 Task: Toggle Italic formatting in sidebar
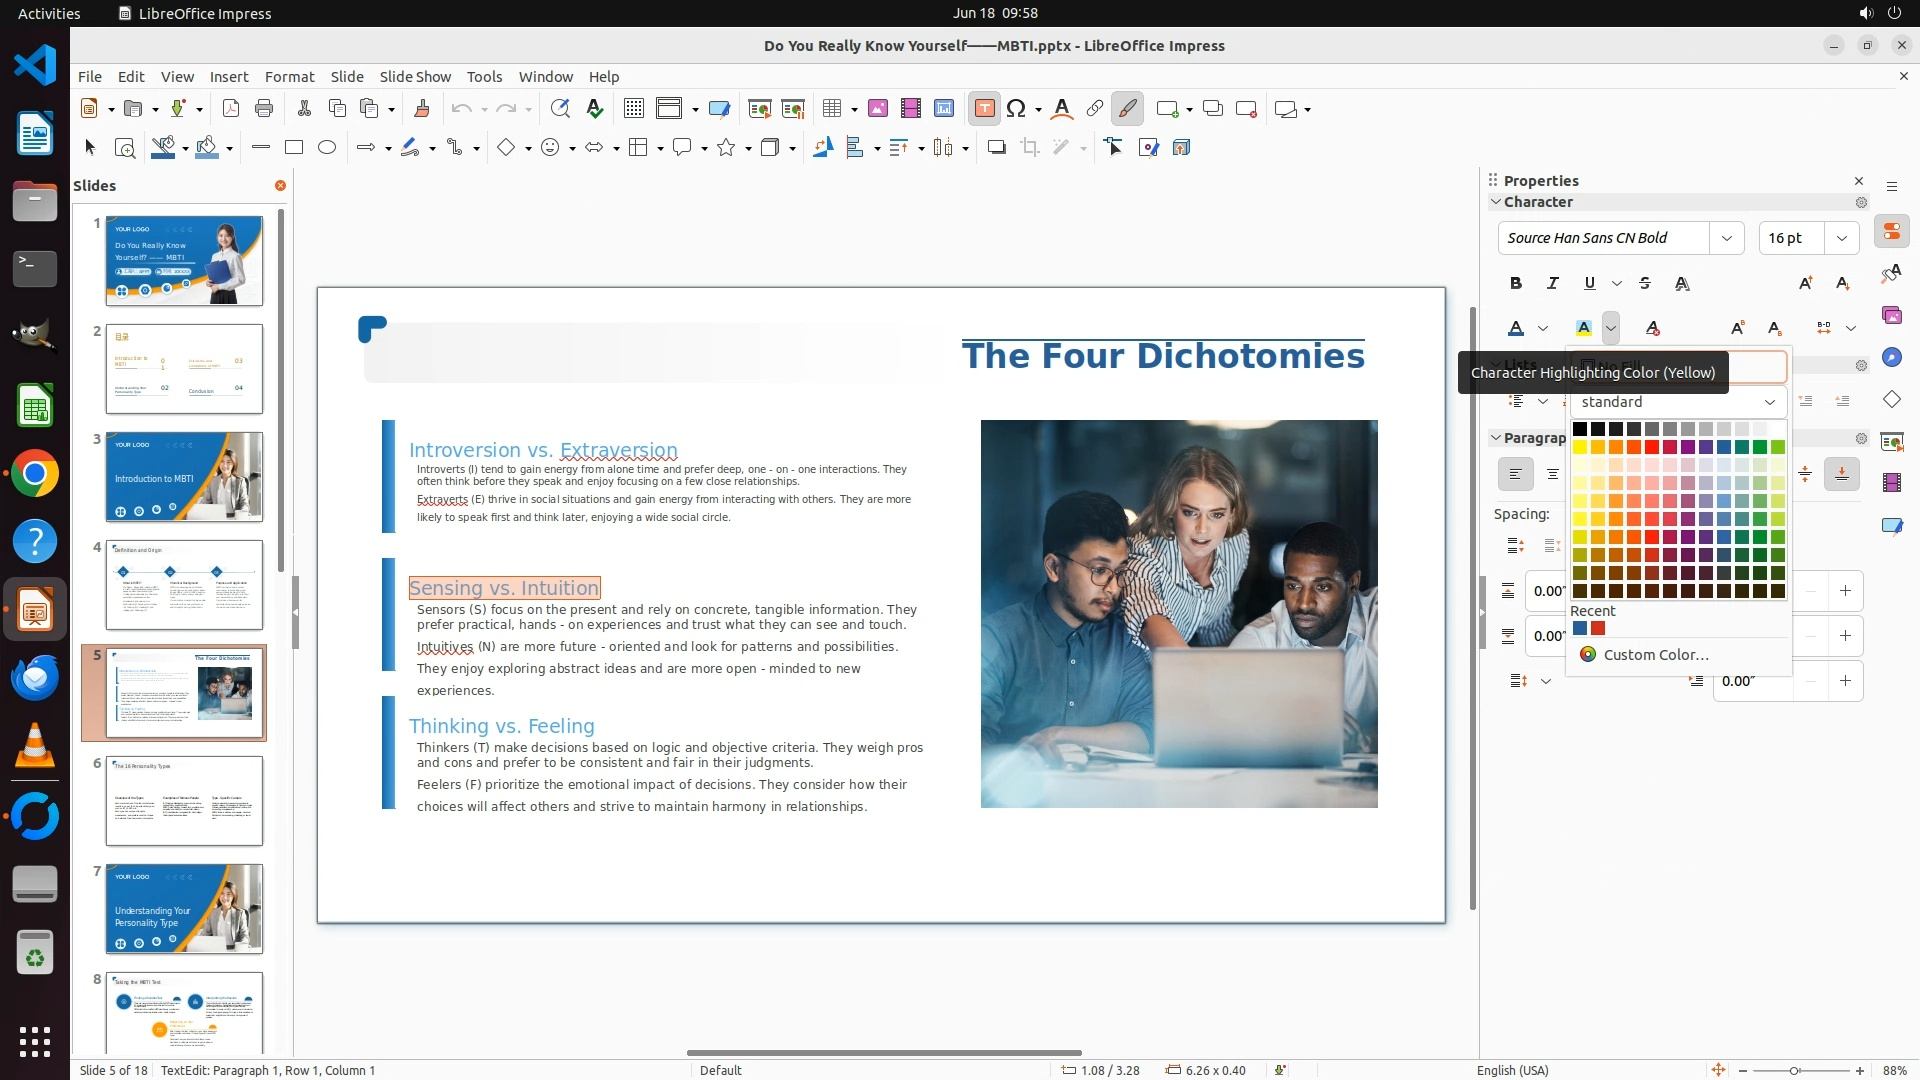point(1552,284)
